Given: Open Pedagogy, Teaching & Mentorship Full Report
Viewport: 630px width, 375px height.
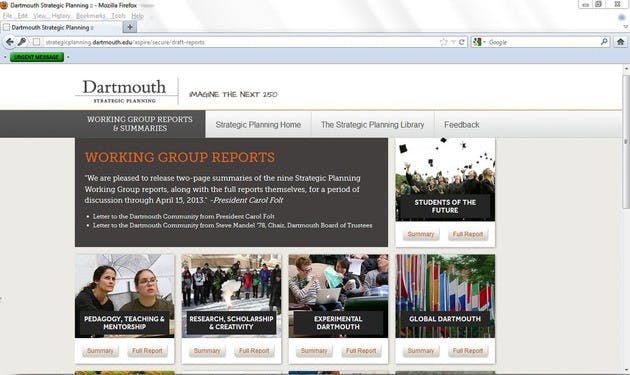Looking at the screenshot, I should (147, 350).
